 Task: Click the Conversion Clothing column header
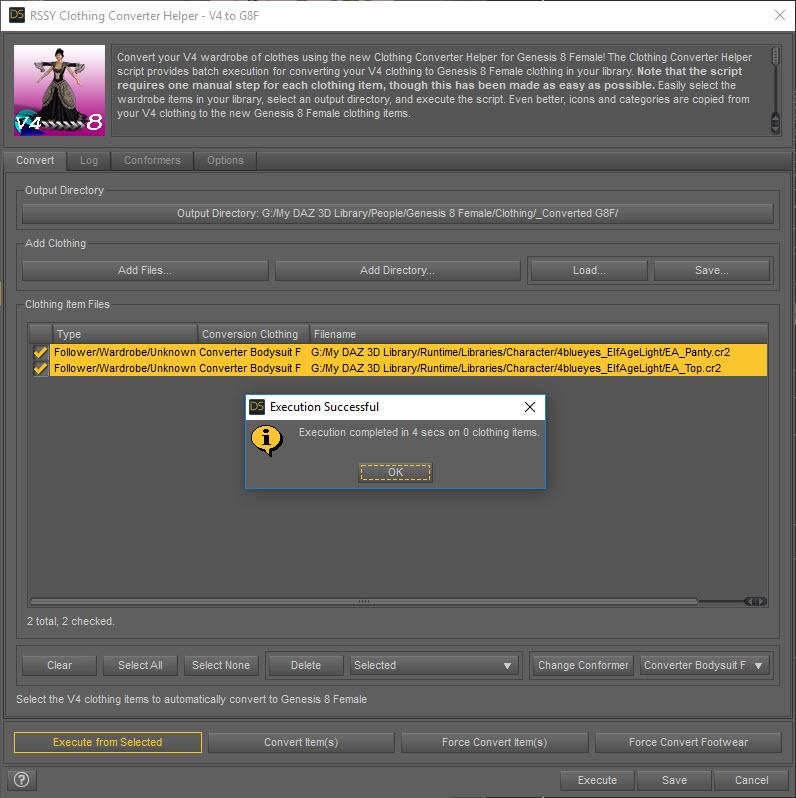point(253,334)
